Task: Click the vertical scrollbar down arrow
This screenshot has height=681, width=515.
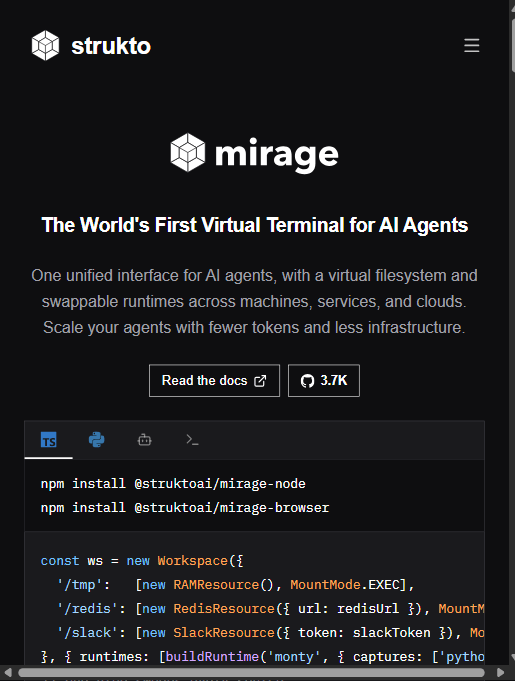Action: coord(512,658)
